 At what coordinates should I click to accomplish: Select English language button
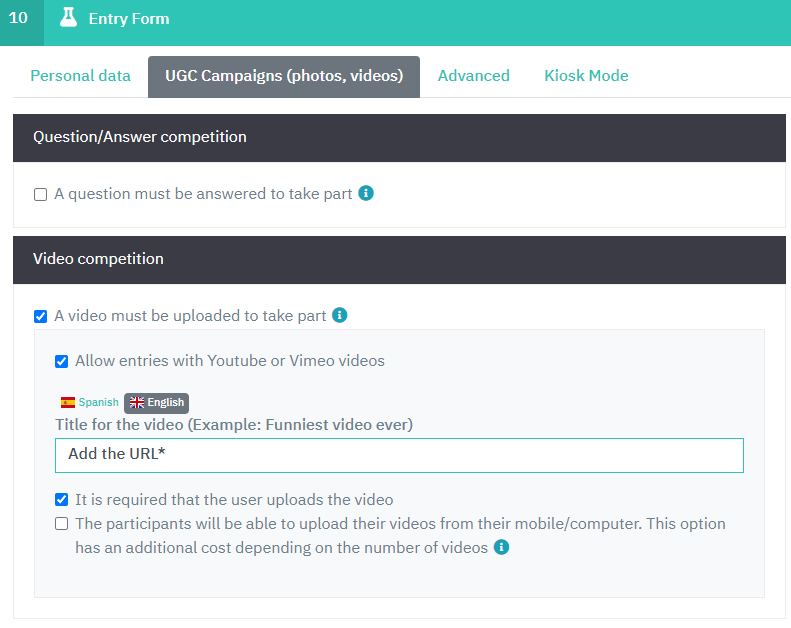pyautogui.click(x=165, y=402)
